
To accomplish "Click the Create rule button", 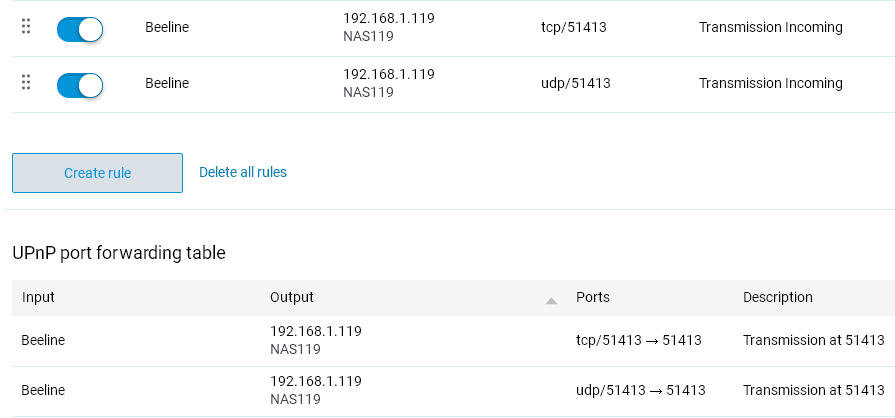I will click(98, 173).
